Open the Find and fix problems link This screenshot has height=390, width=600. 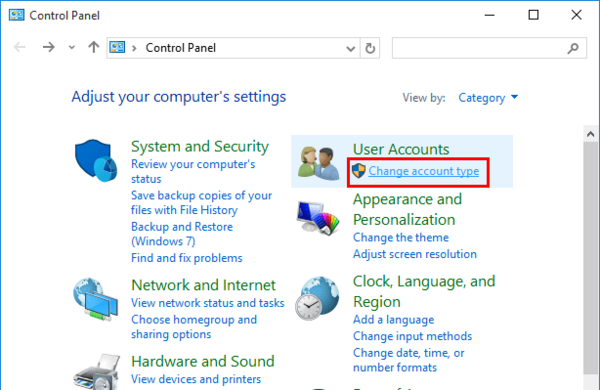point(187,258)
